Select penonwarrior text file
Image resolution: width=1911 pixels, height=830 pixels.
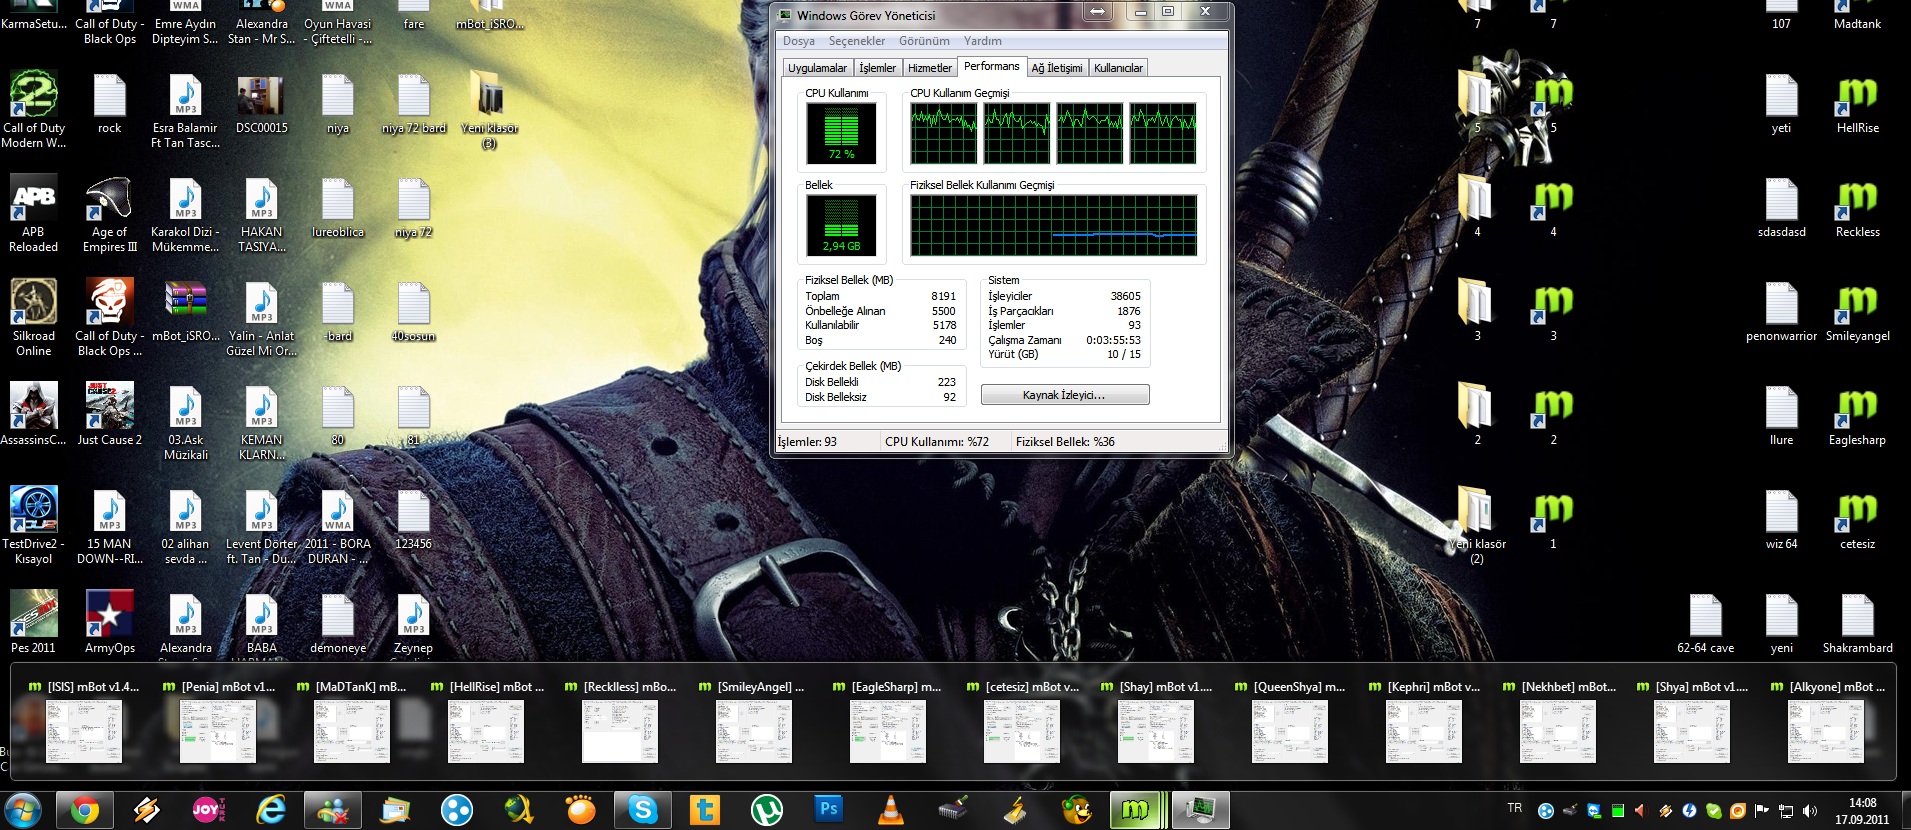click(1782, 310)
